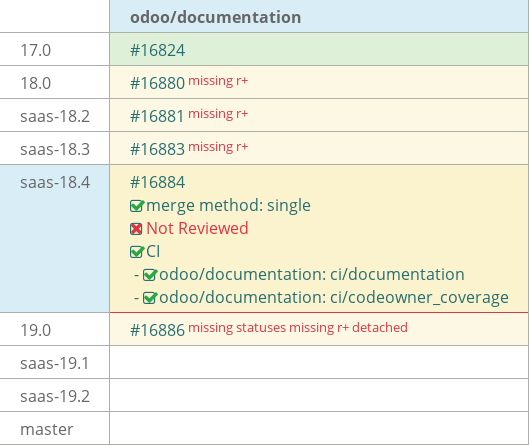This screenshot has width=529, height=445.
Task: Open pull request #16880
Action: (158, 83)
